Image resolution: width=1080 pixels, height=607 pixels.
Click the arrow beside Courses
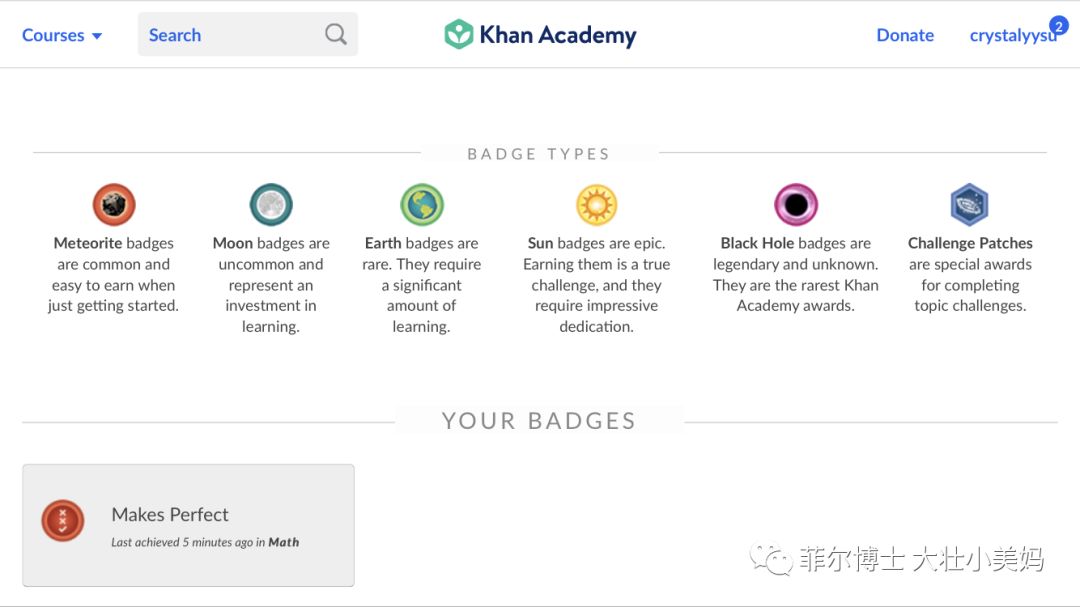click(x=97, y=36)
